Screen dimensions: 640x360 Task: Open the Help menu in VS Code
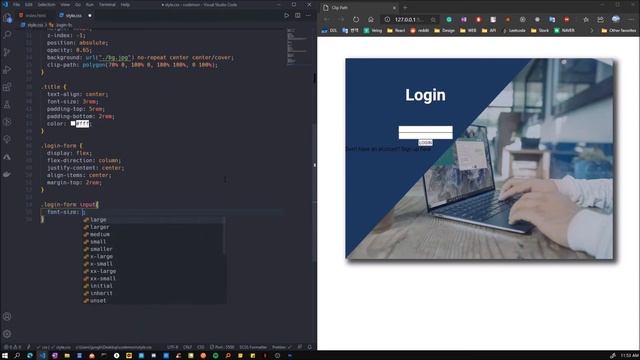click(x=125, y=4)
